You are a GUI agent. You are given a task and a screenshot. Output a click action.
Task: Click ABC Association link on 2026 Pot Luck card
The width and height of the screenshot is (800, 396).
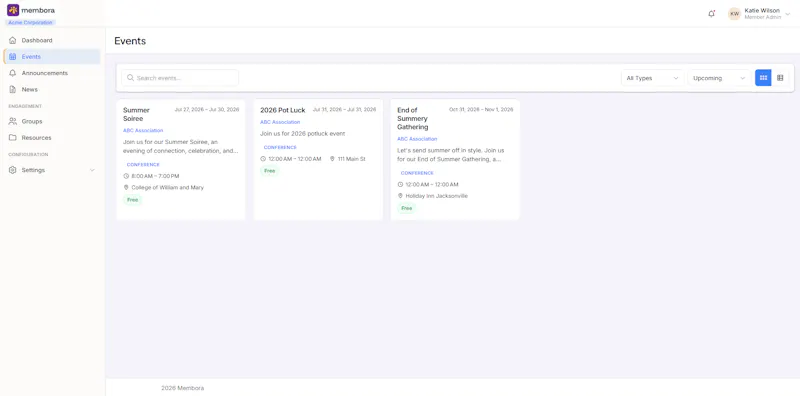(280, 122)
